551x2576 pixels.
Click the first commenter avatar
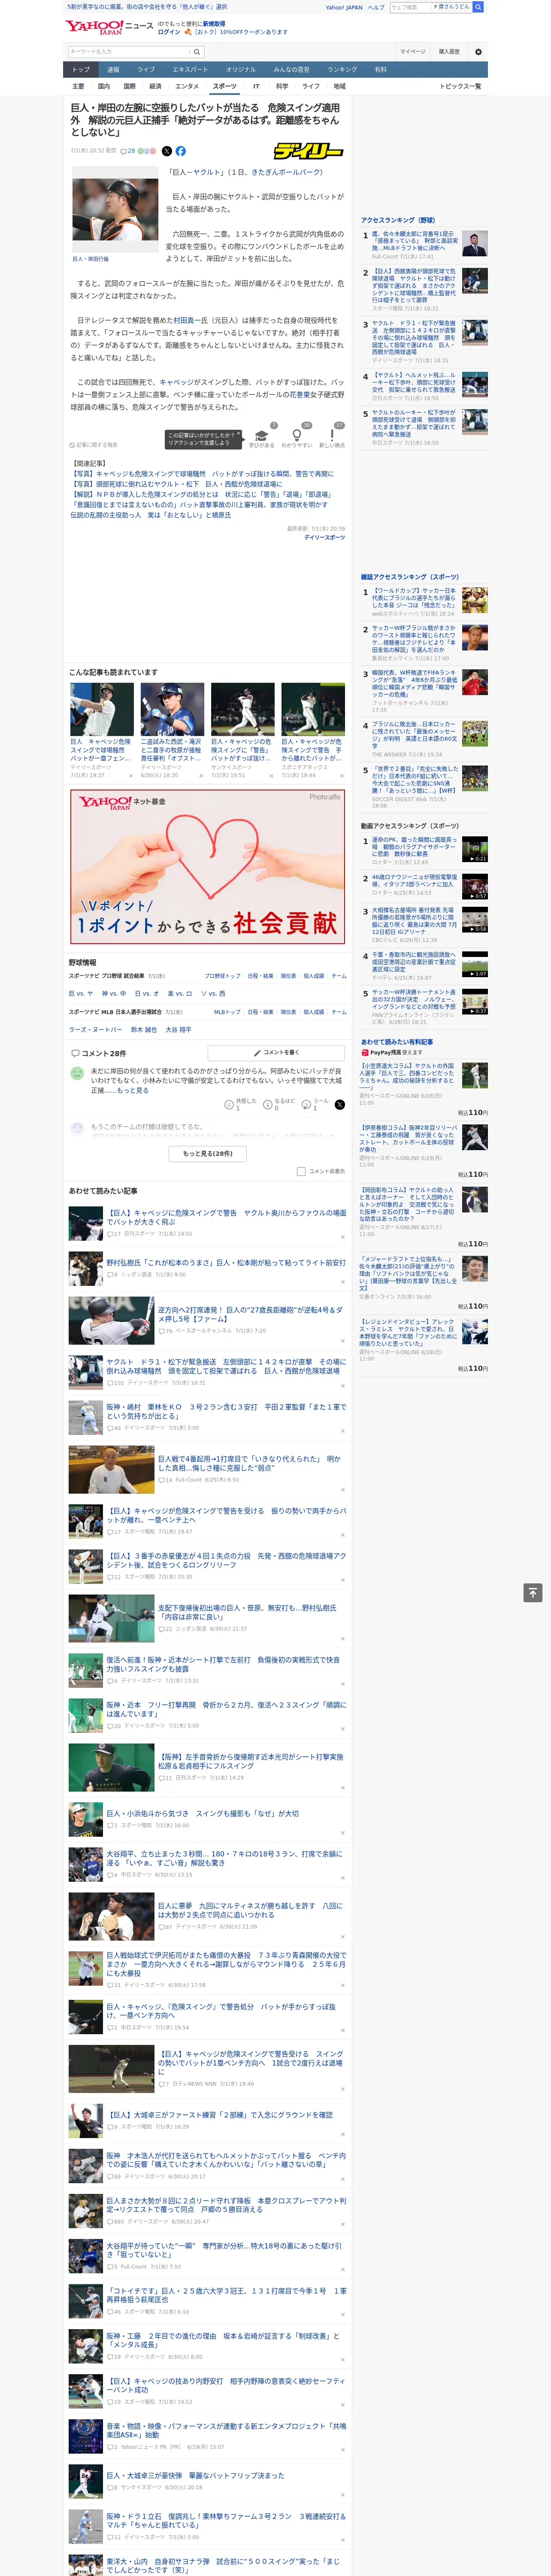coord(77,1073)
